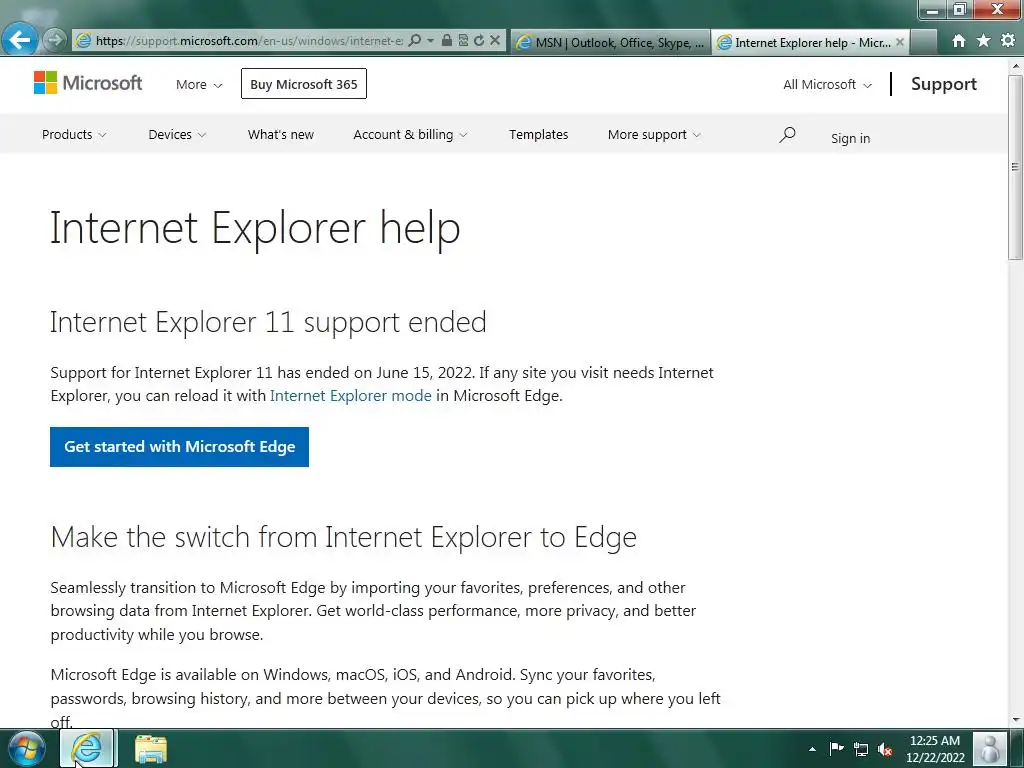Open a new blank tab button
The height and width of the screenshot is (768, 1024).
pos(923,42)
